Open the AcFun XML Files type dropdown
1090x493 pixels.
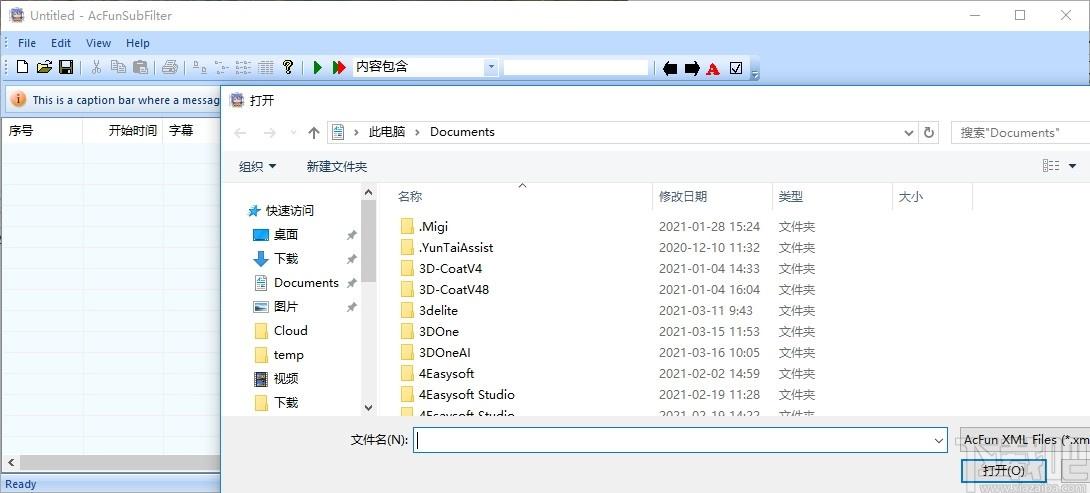(1024, 439)
